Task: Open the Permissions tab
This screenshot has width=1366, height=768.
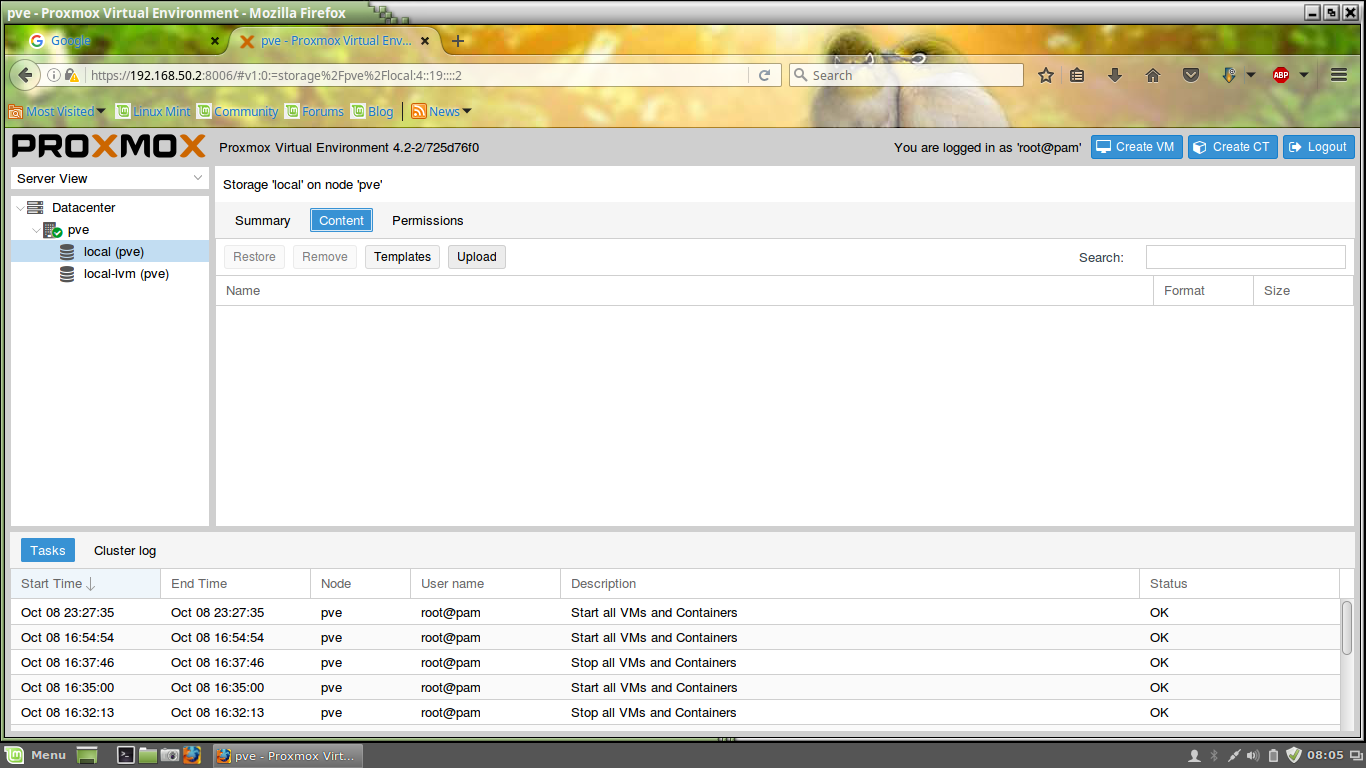Action: 428,221
